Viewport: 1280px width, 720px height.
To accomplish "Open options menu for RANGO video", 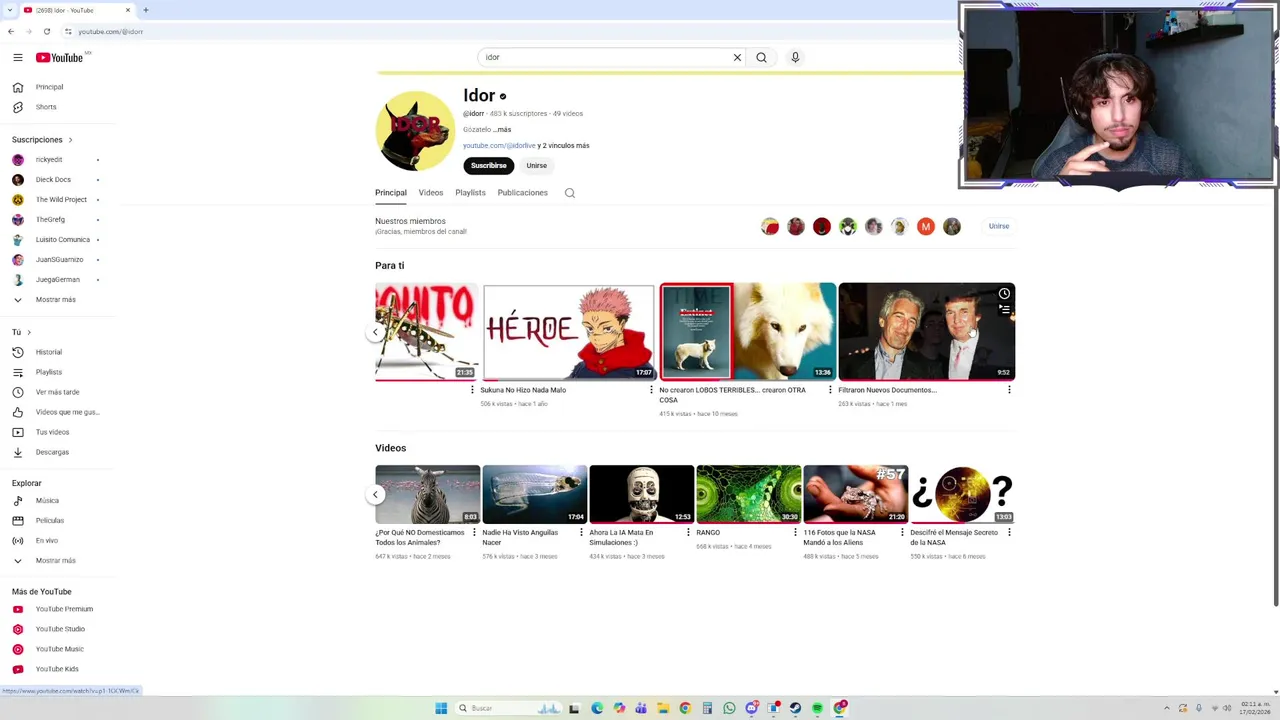I will click(795, 532).
